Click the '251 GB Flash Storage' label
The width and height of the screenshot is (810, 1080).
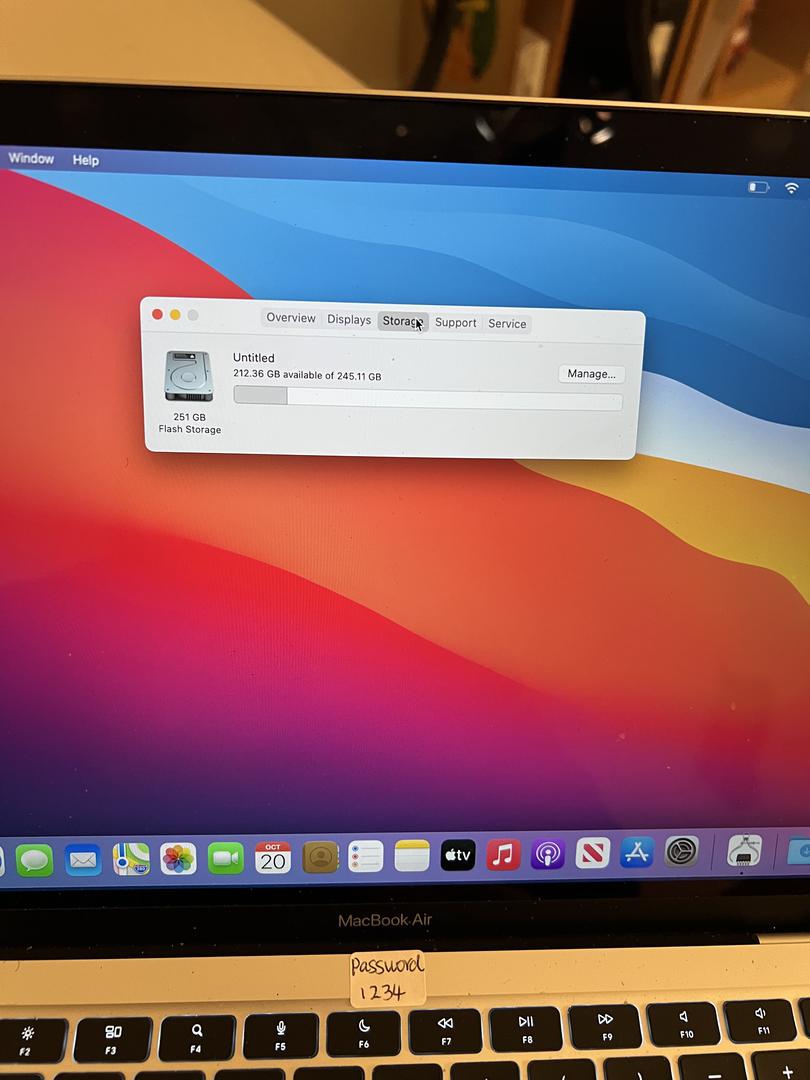point(189,423)
